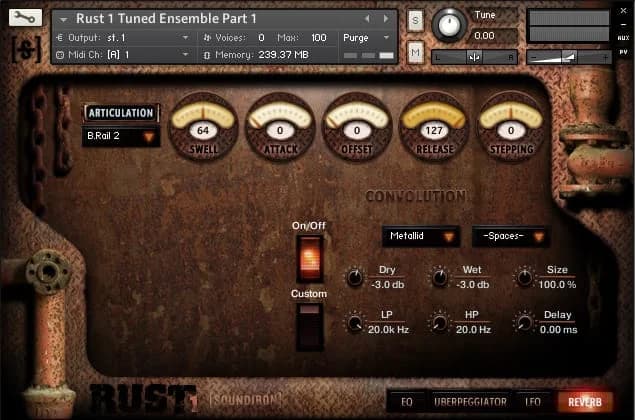Click the Voices count value 0
The image size is (635, 420).
pos(261,38)
